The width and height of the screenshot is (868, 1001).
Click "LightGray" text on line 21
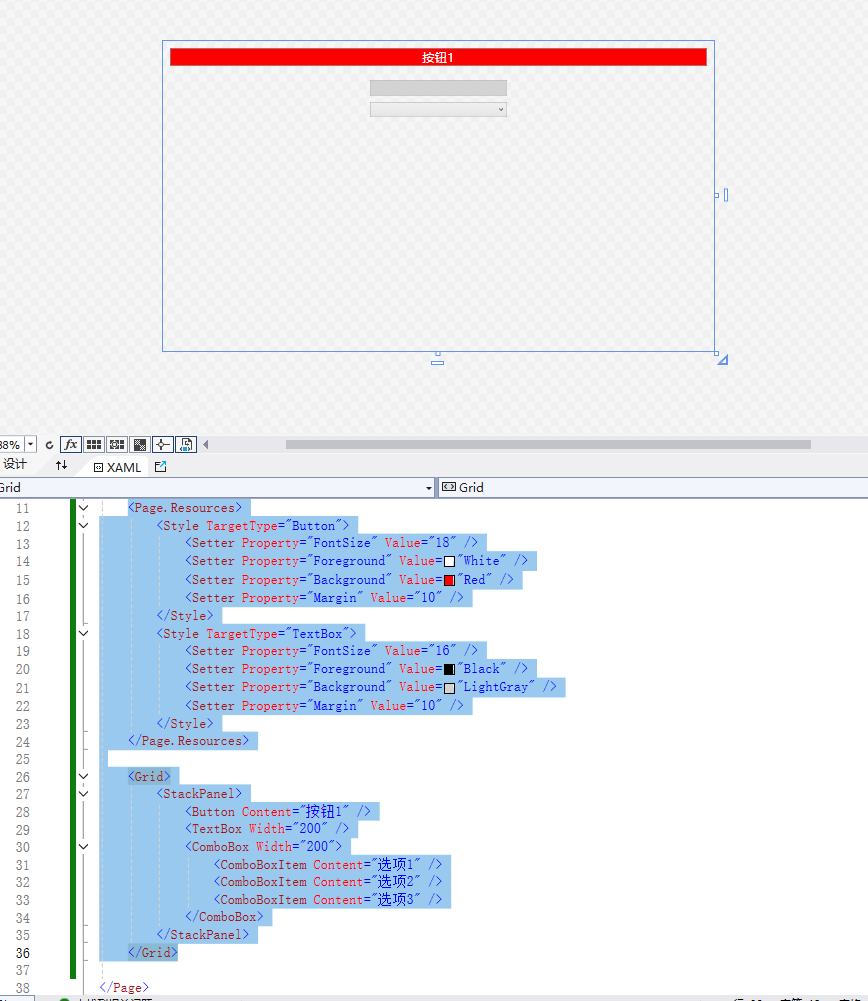[x=496, y=688]
